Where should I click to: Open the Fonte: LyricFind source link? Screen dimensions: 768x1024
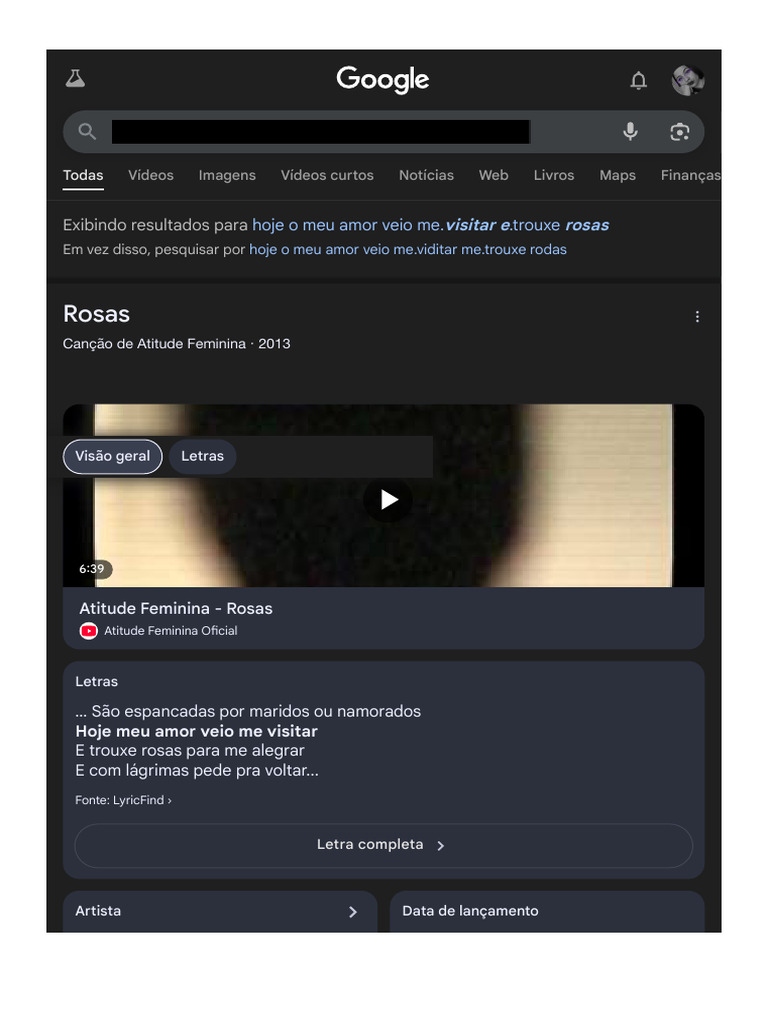123,800
